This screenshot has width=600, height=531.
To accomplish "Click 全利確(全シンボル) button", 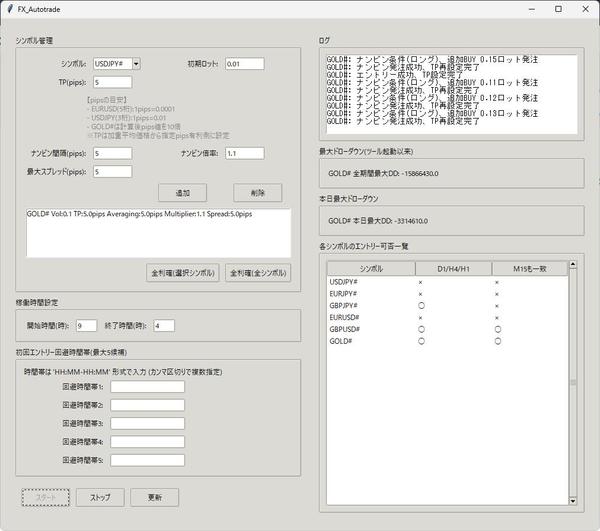I will pos(258,273).
